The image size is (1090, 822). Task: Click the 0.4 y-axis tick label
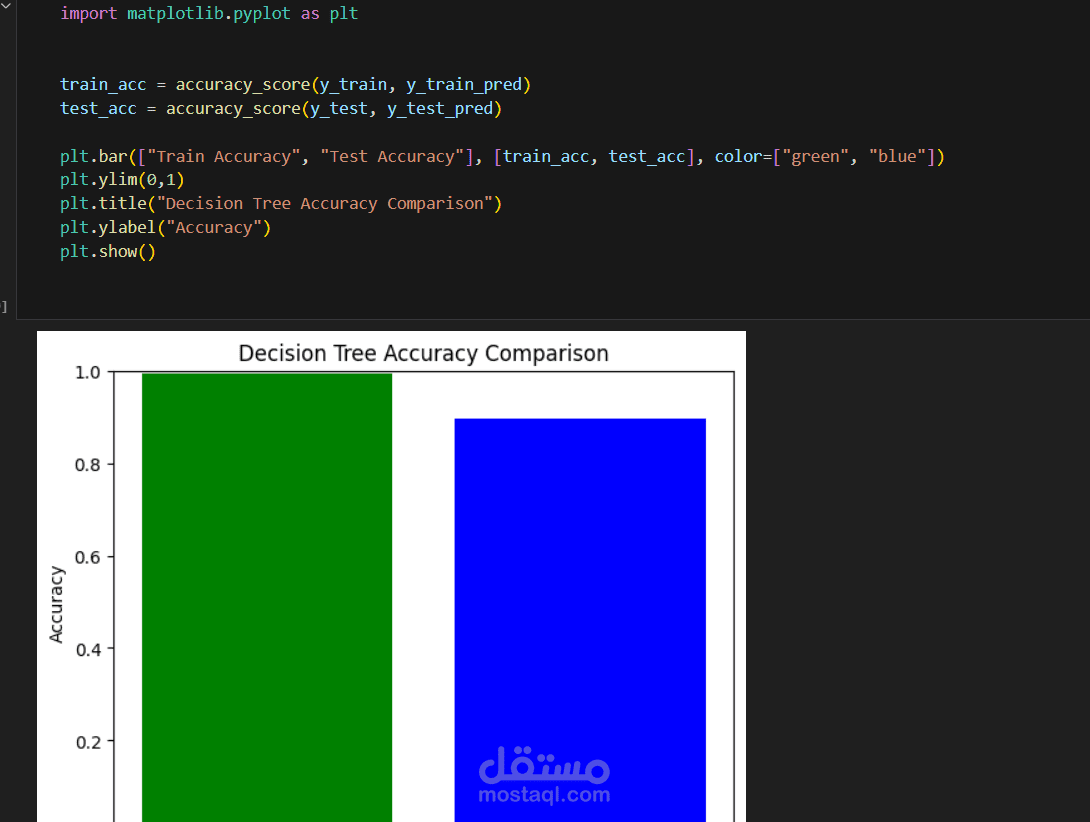88,650
